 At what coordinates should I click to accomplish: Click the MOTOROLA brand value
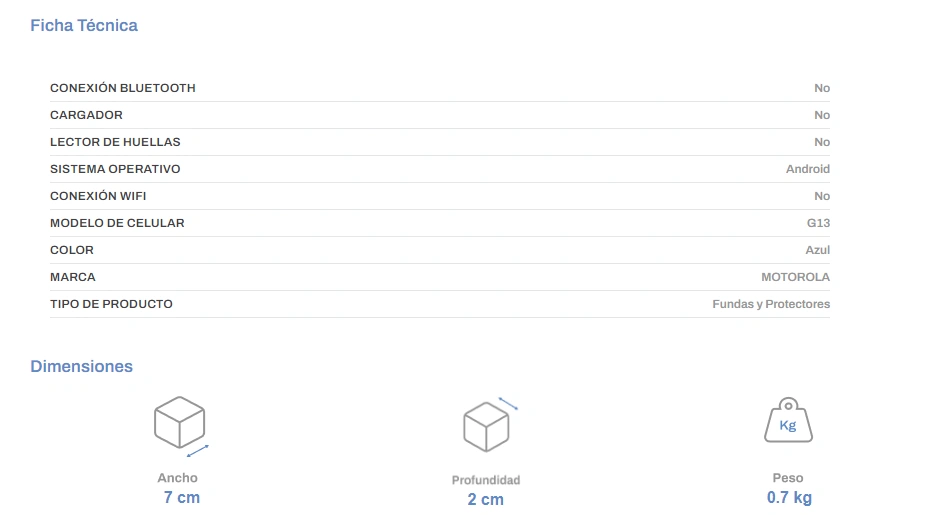[795, 277]
